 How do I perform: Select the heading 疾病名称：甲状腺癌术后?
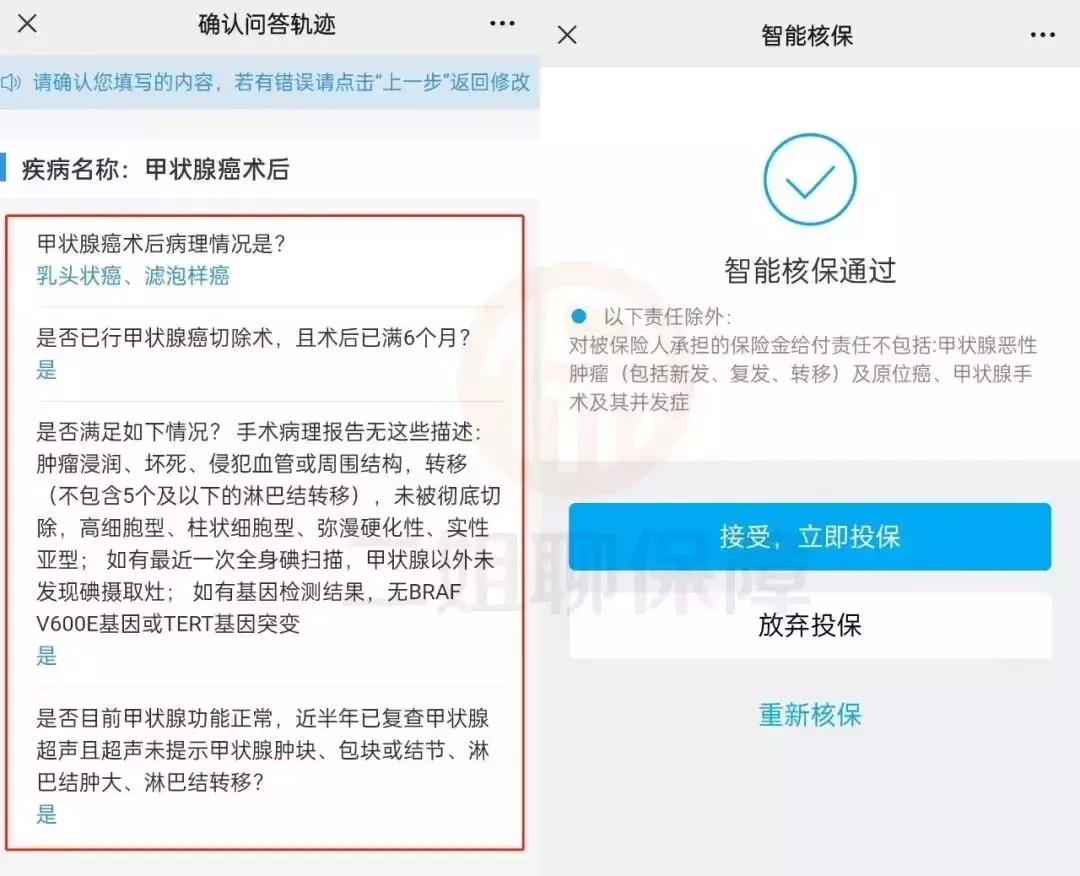(x=155, y=169)
